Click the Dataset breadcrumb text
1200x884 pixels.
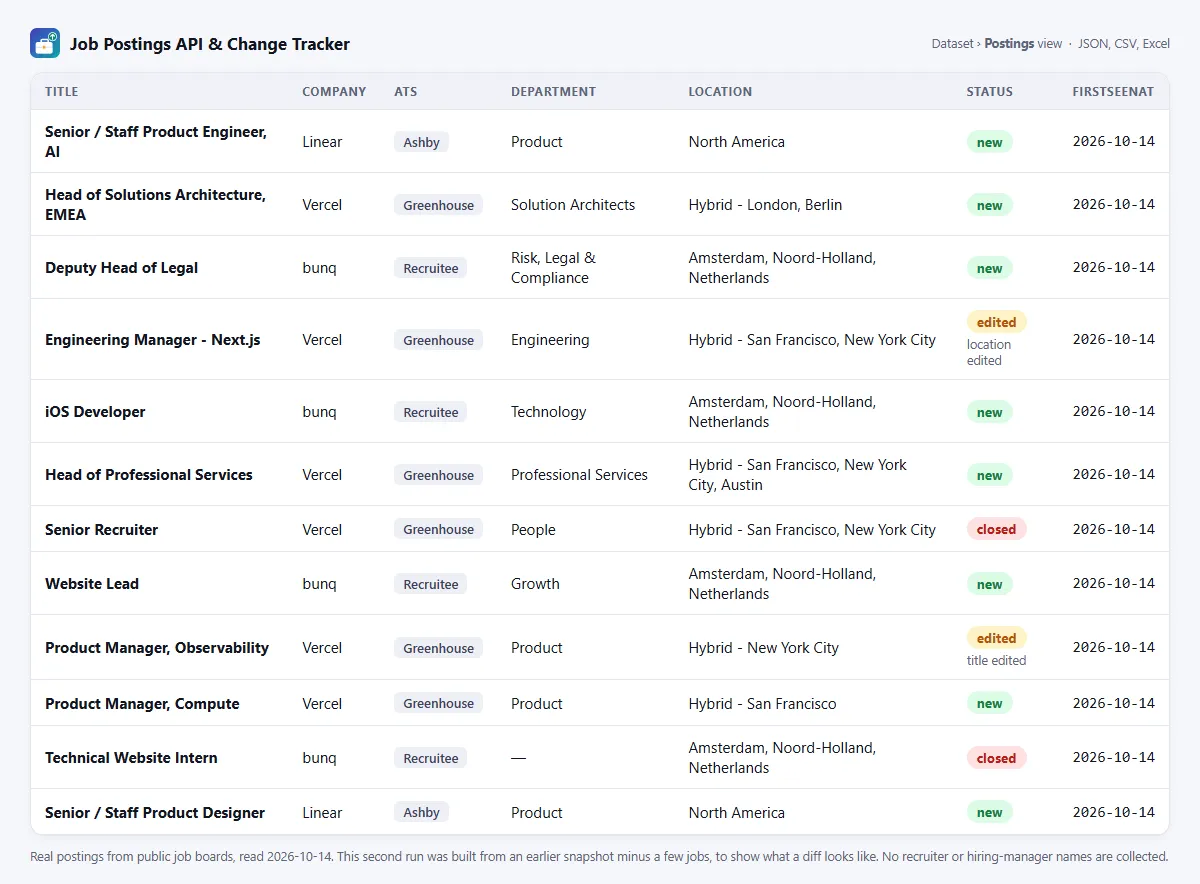click(952, 44)
